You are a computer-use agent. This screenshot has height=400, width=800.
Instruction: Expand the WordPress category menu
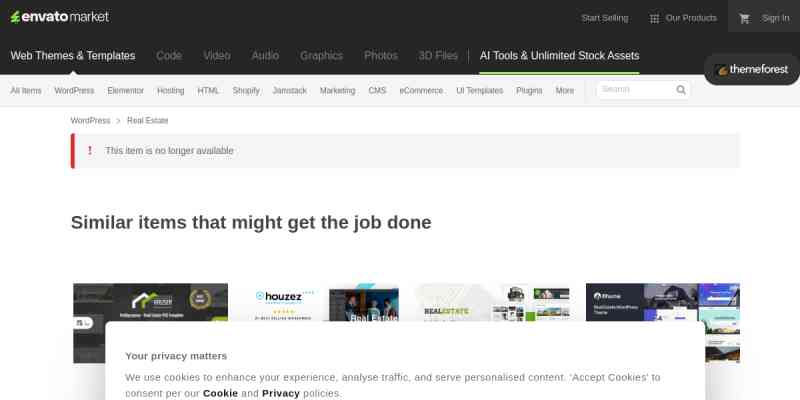(x=74, y=91)
